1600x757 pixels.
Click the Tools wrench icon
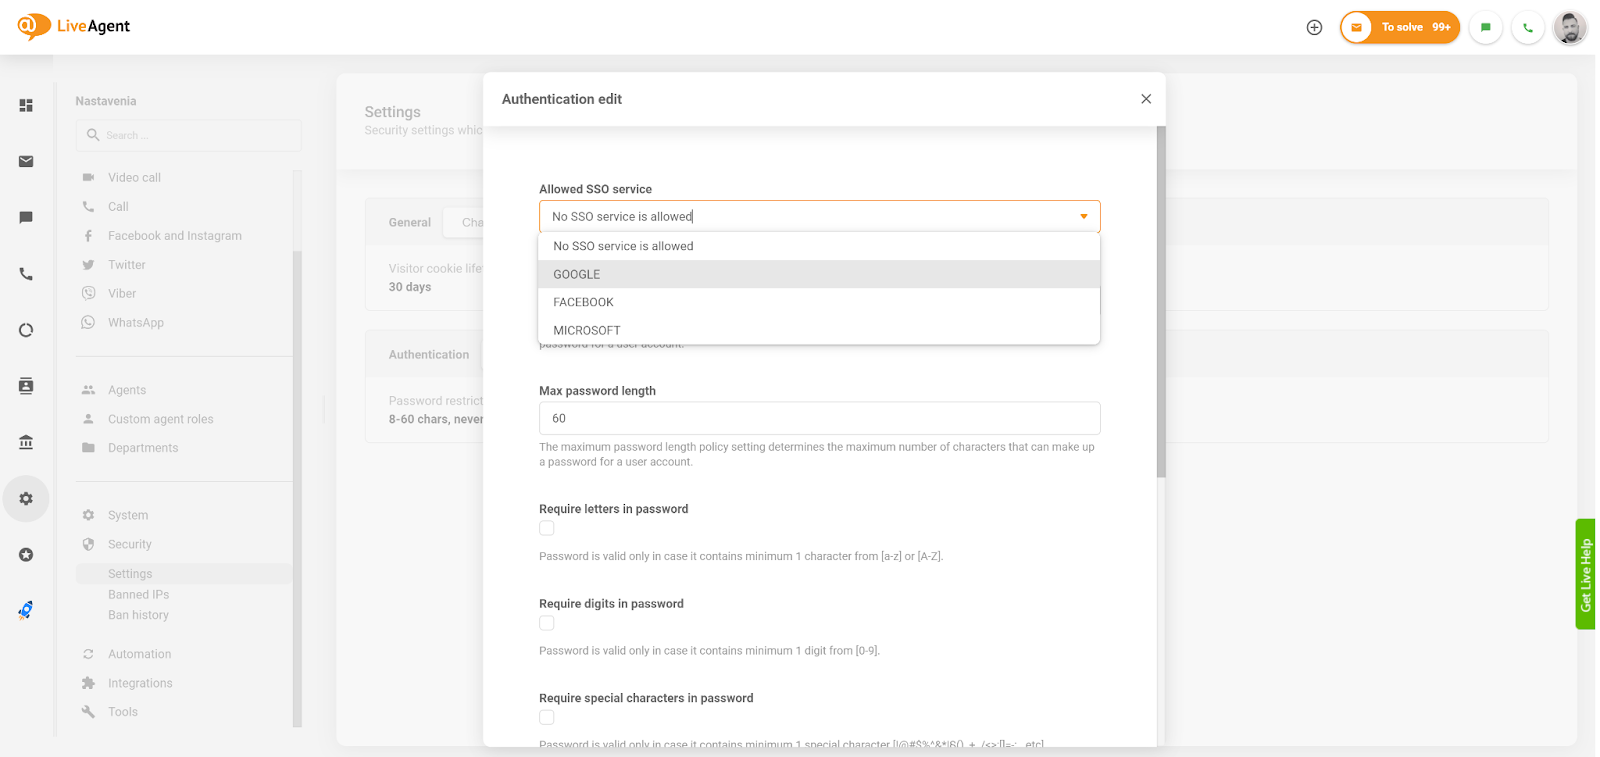[88, 712]
